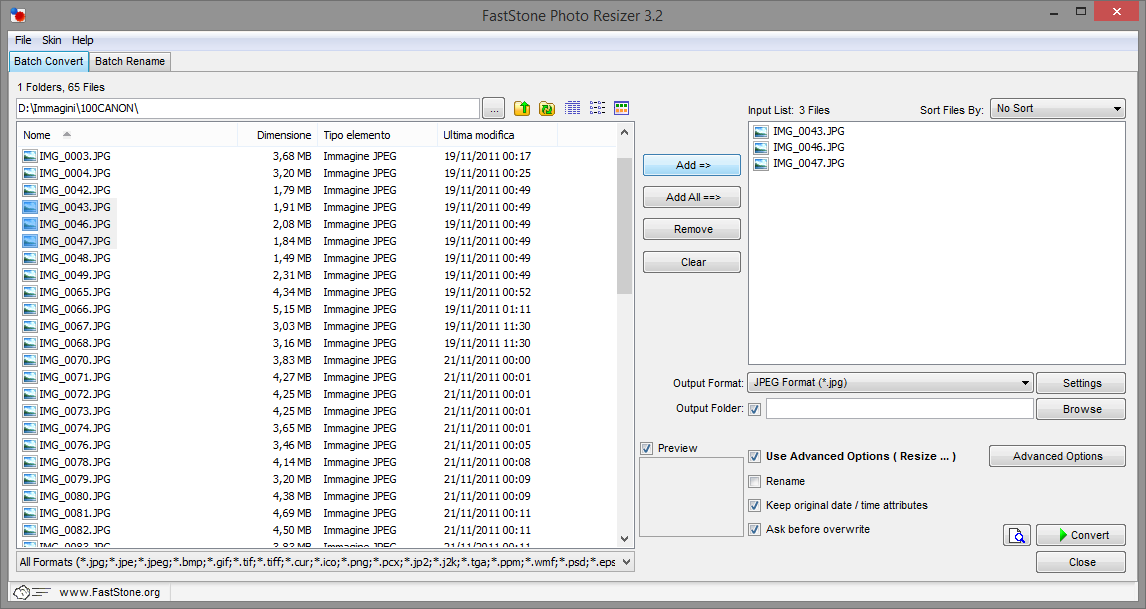The height and width of the screenshot is (609, 1146).
Task: Click Input List icon for IMG_0043.JPG
Action: coord(761,132)
